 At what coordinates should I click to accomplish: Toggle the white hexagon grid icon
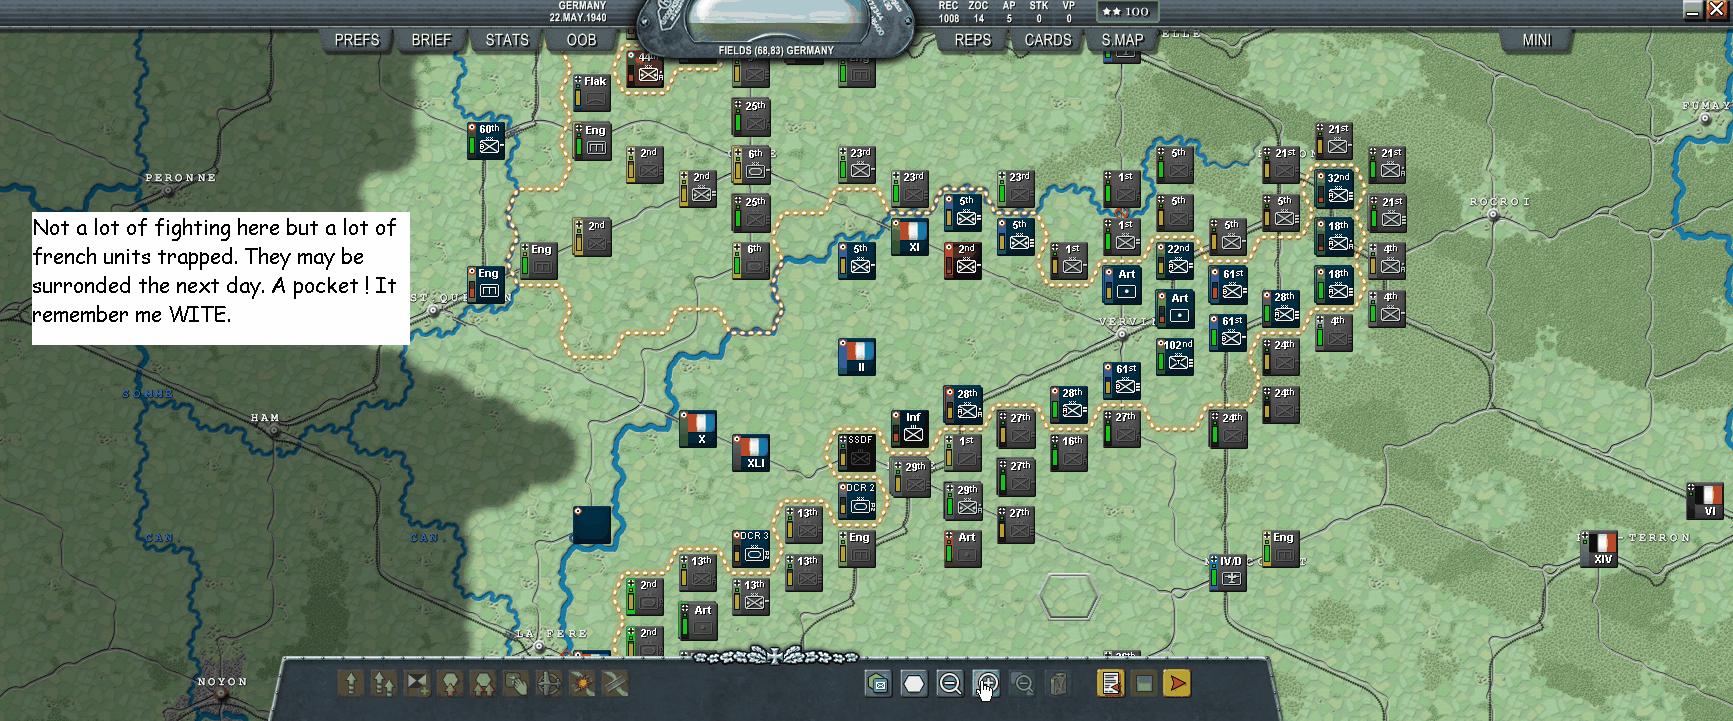click(914, 684)
